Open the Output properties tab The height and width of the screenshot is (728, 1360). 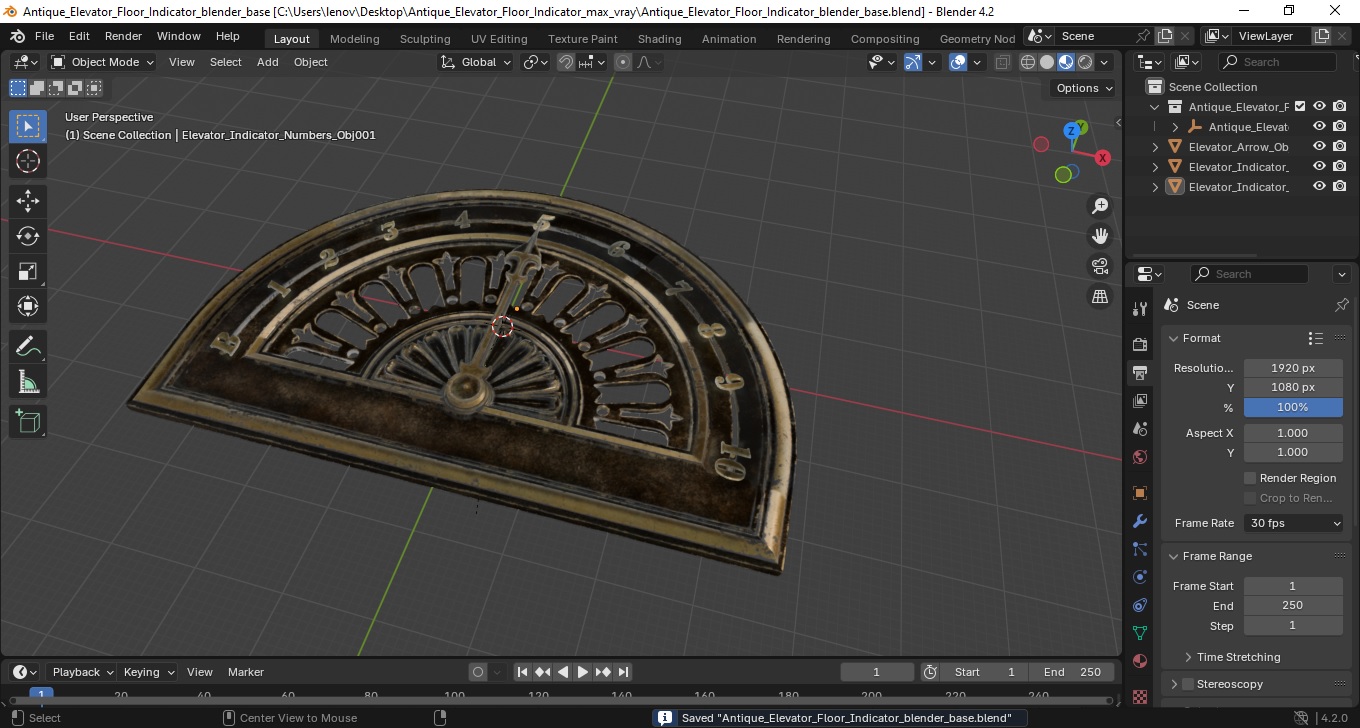coord(1139,373)
